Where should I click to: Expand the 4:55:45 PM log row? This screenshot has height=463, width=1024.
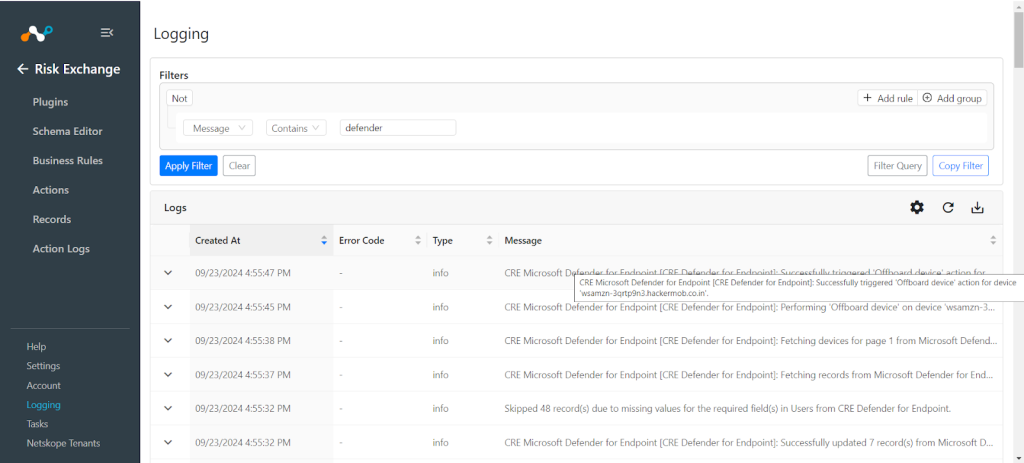coord(168,306)
